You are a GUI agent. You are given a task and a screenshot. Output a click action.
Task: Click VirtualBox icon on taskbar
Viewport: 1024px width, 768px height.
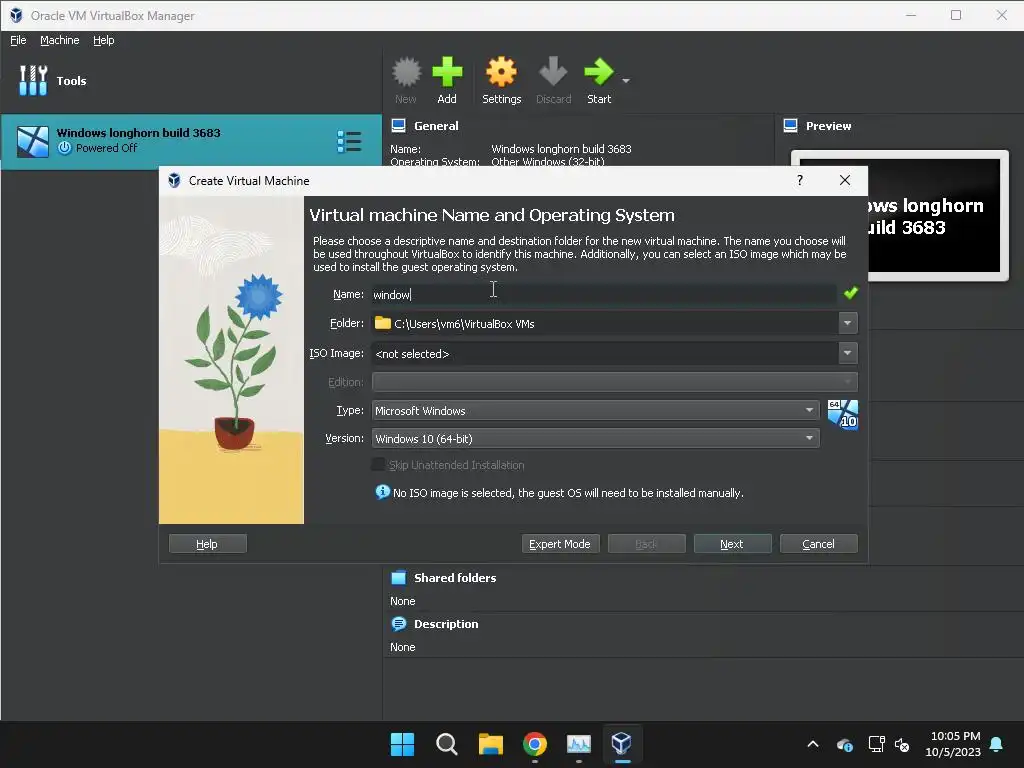(622, 743)
